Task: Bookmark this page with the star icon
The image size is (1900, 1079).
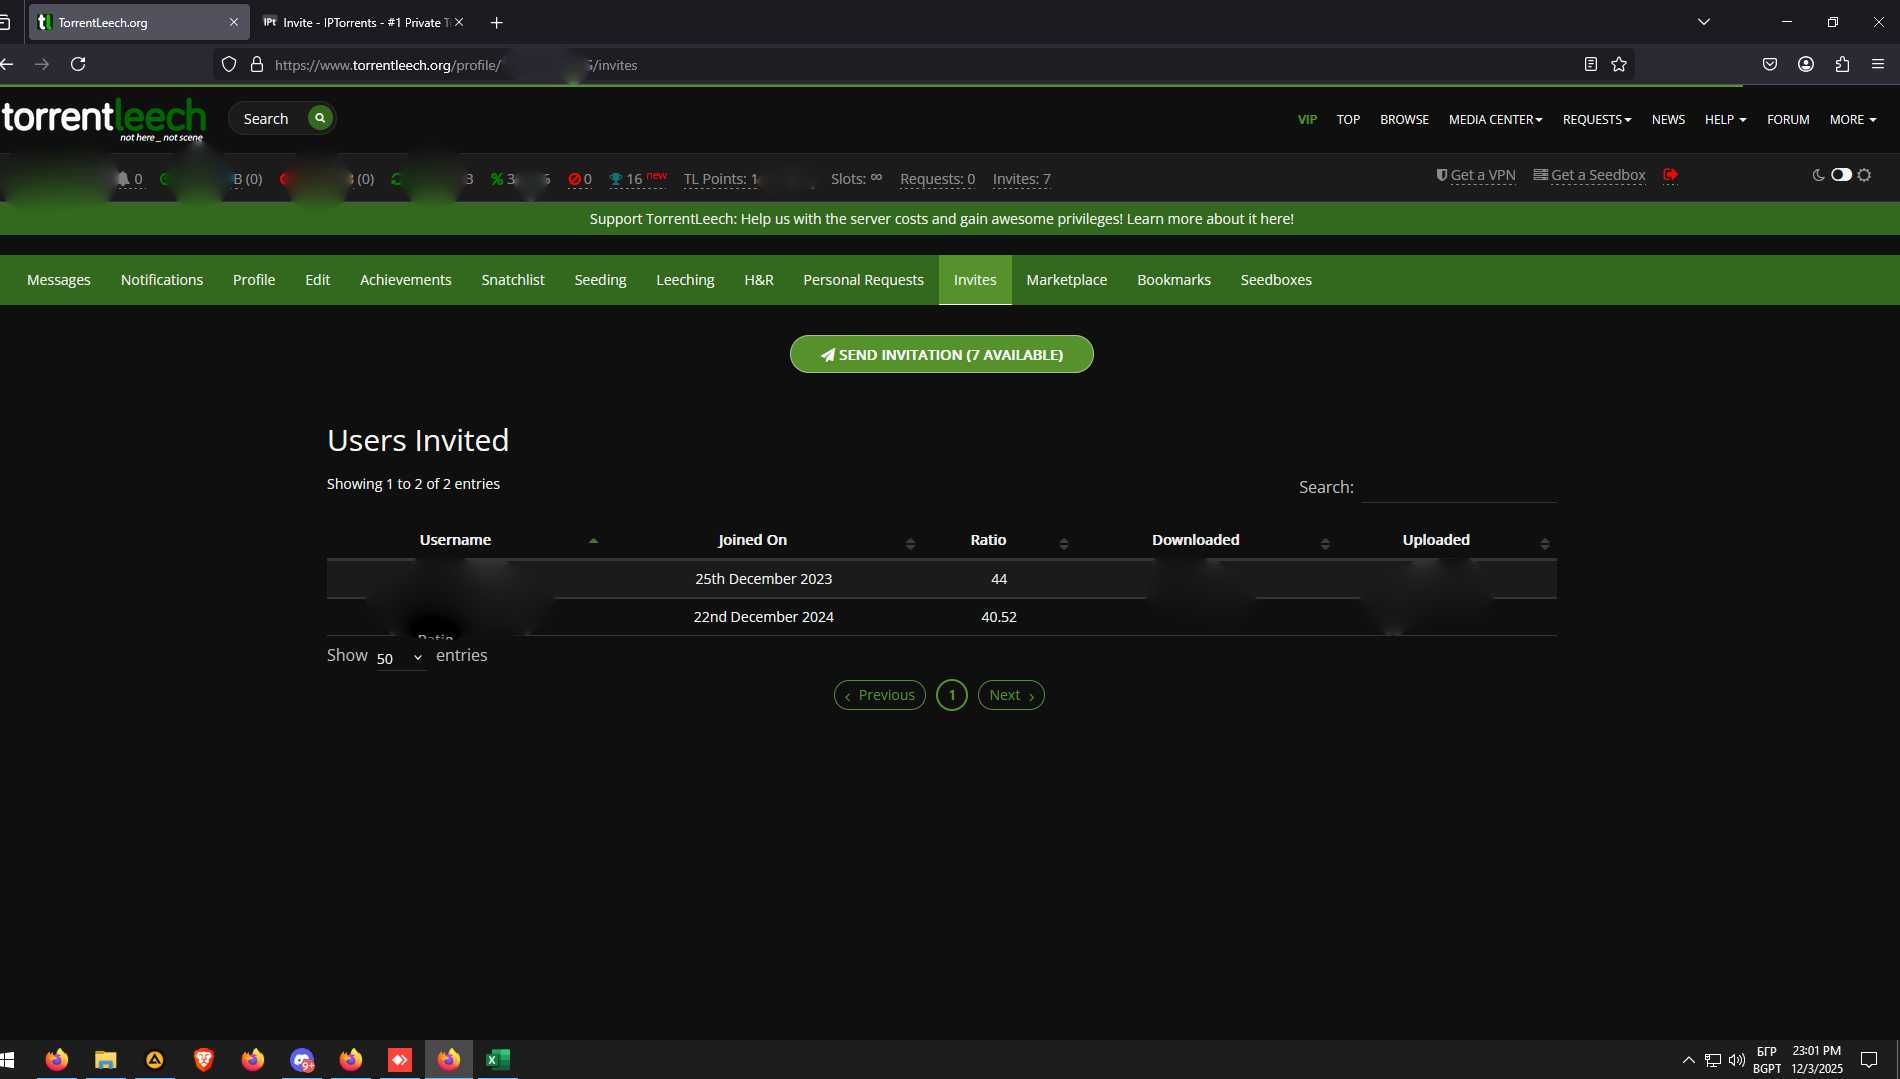Action: 1619,64
